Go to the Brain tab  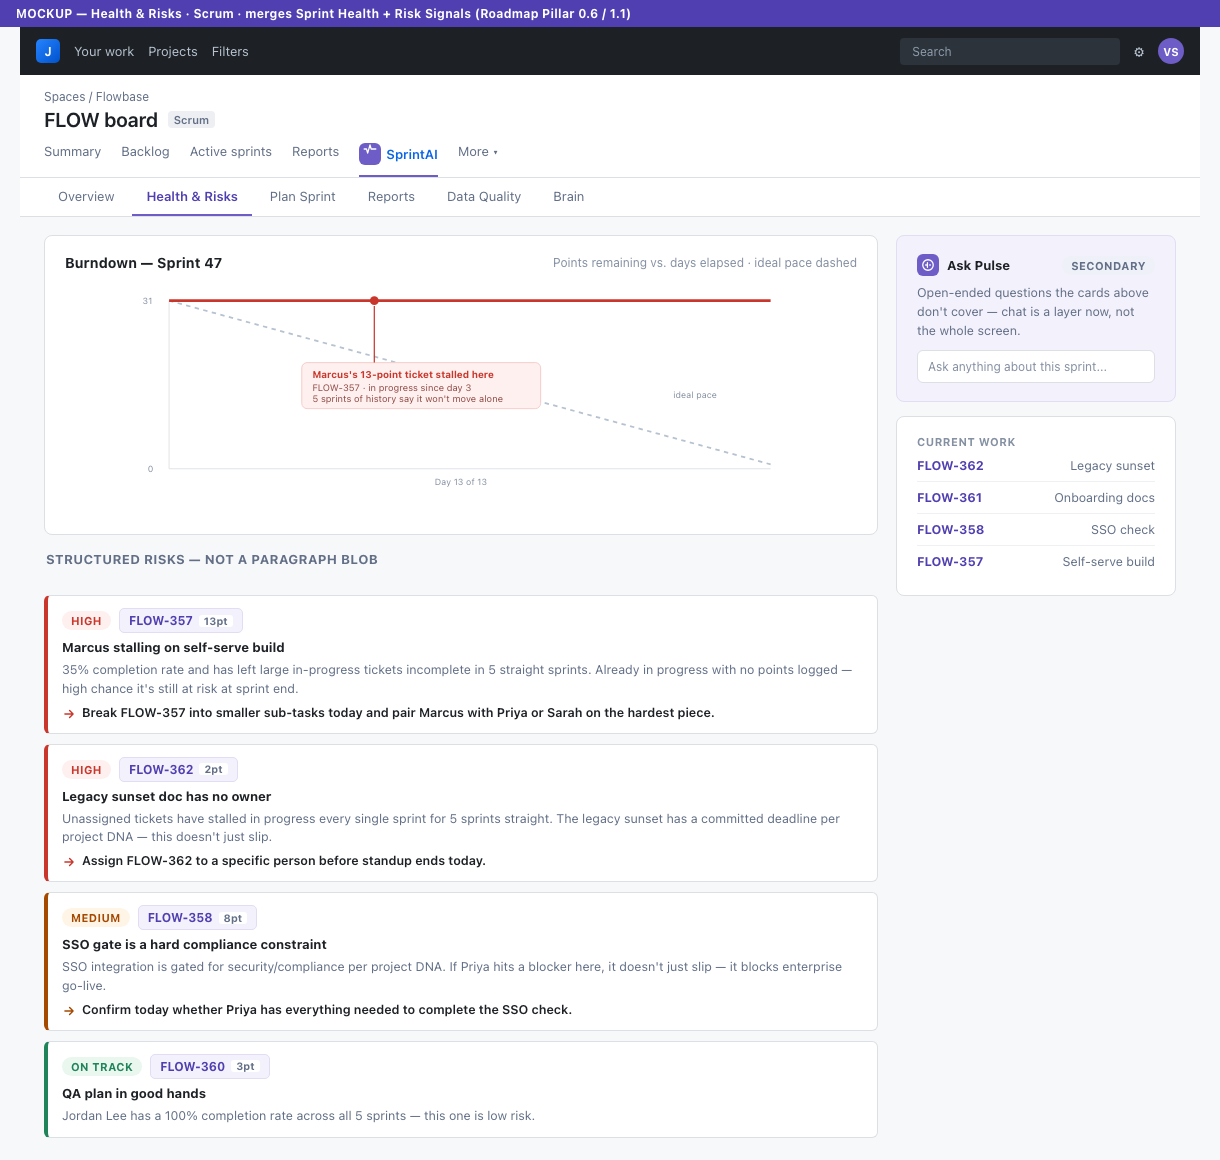point(569,197)
